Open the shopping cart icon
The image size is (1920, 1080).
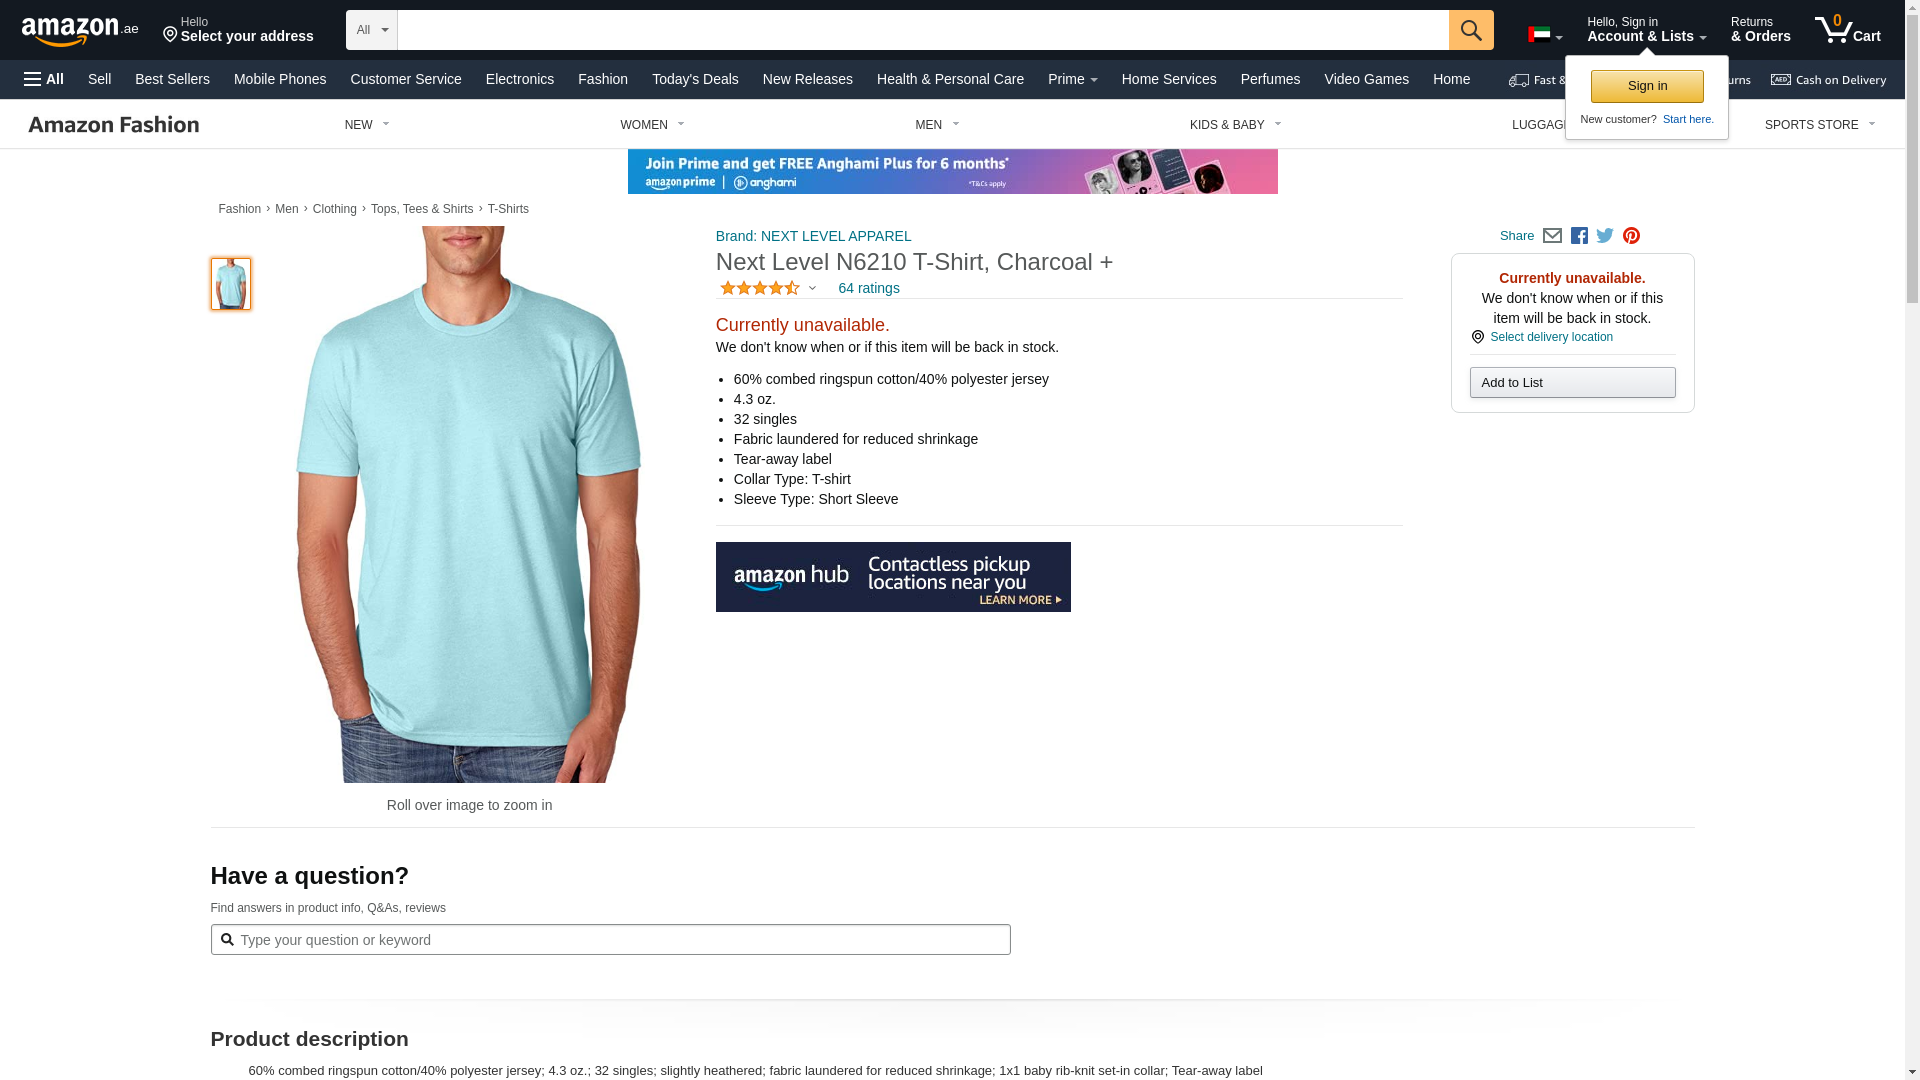coord(1848,29)
